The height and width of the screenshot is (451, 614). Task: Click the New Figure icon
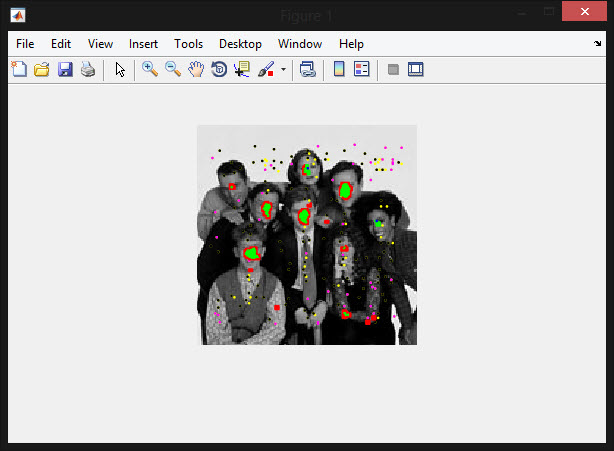(x=18, y=70)
